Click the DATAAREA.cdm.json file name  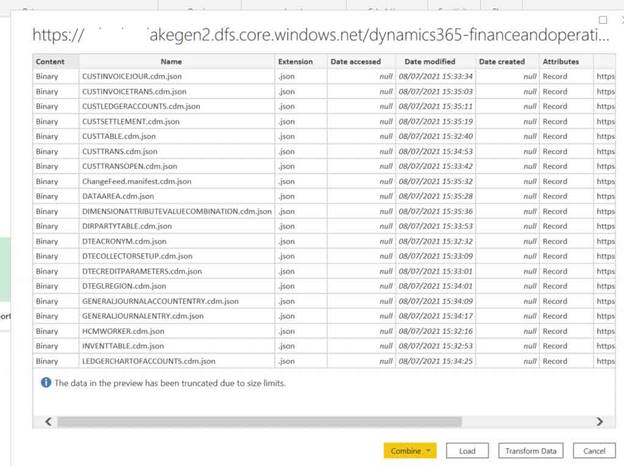point(118,196)
